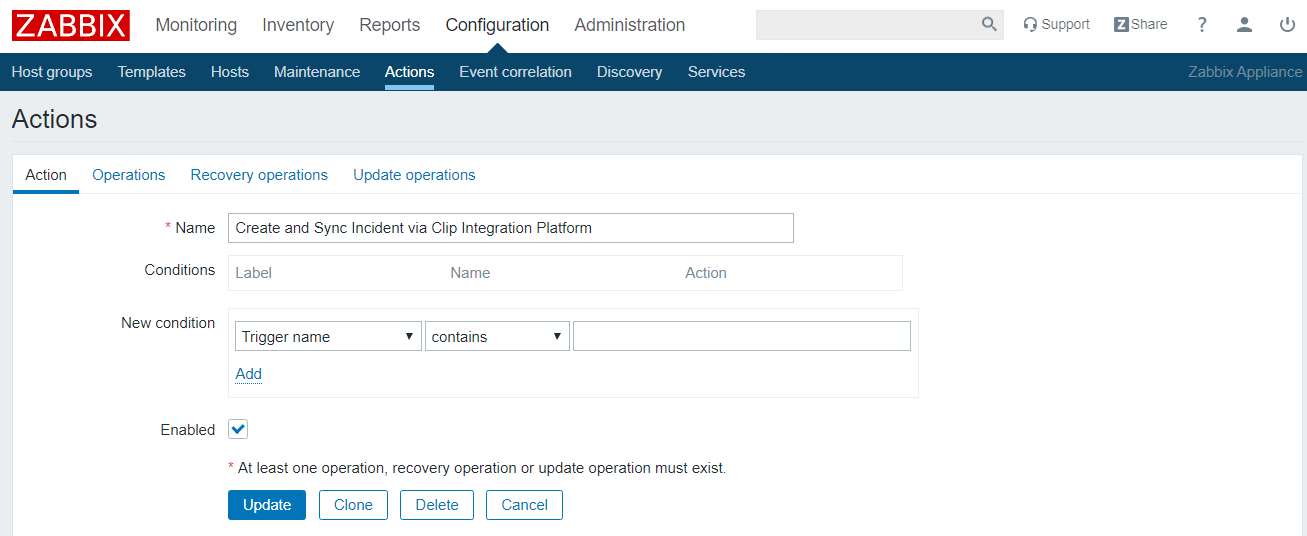Open the help question mark icon
Image resolution: width=1307 pixels, height=536 pixels.
1202,25
